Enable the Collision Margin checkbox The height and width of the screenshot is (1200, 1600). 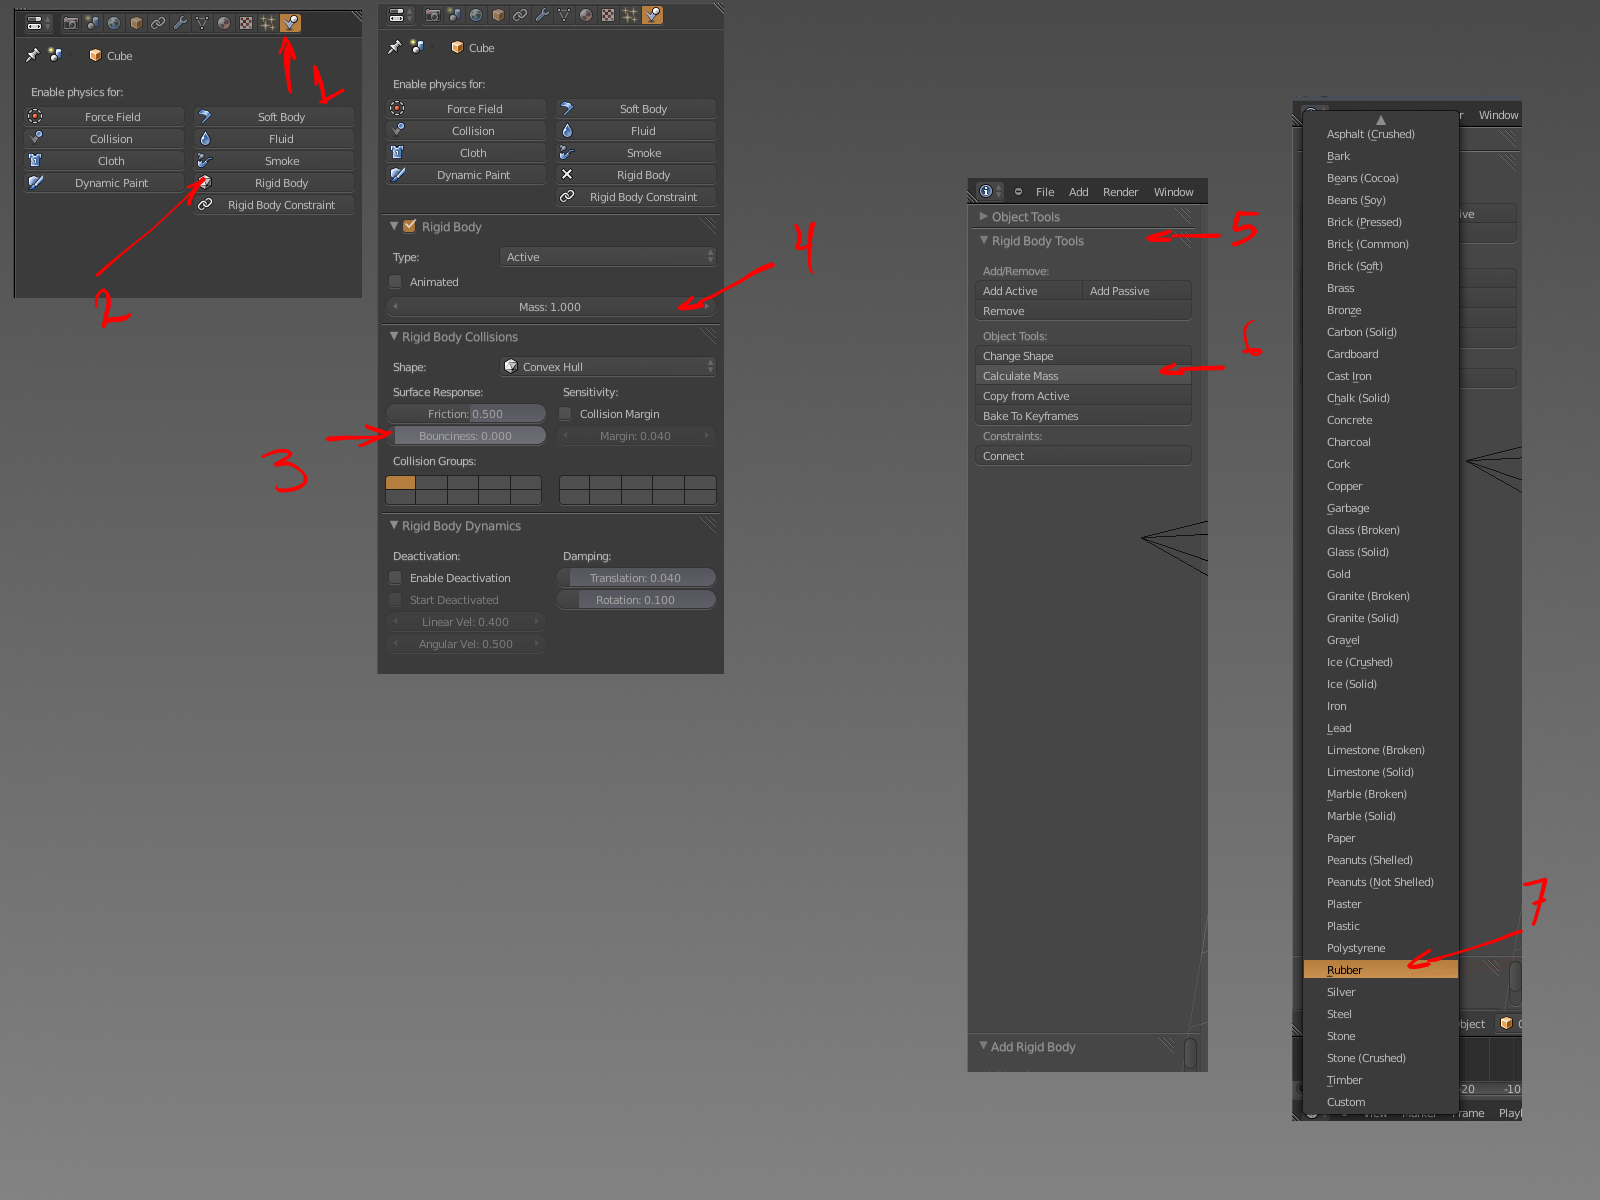(x=565, y=414)
